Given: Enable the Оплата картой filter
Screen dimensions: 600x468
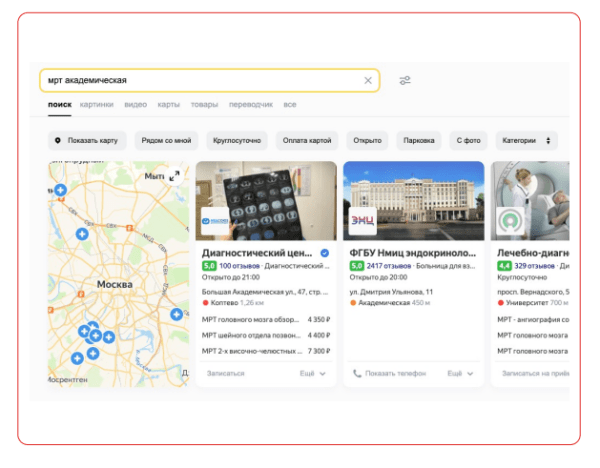Looking at the screenshot, I should pyautogui.click(x=308, y=141).
